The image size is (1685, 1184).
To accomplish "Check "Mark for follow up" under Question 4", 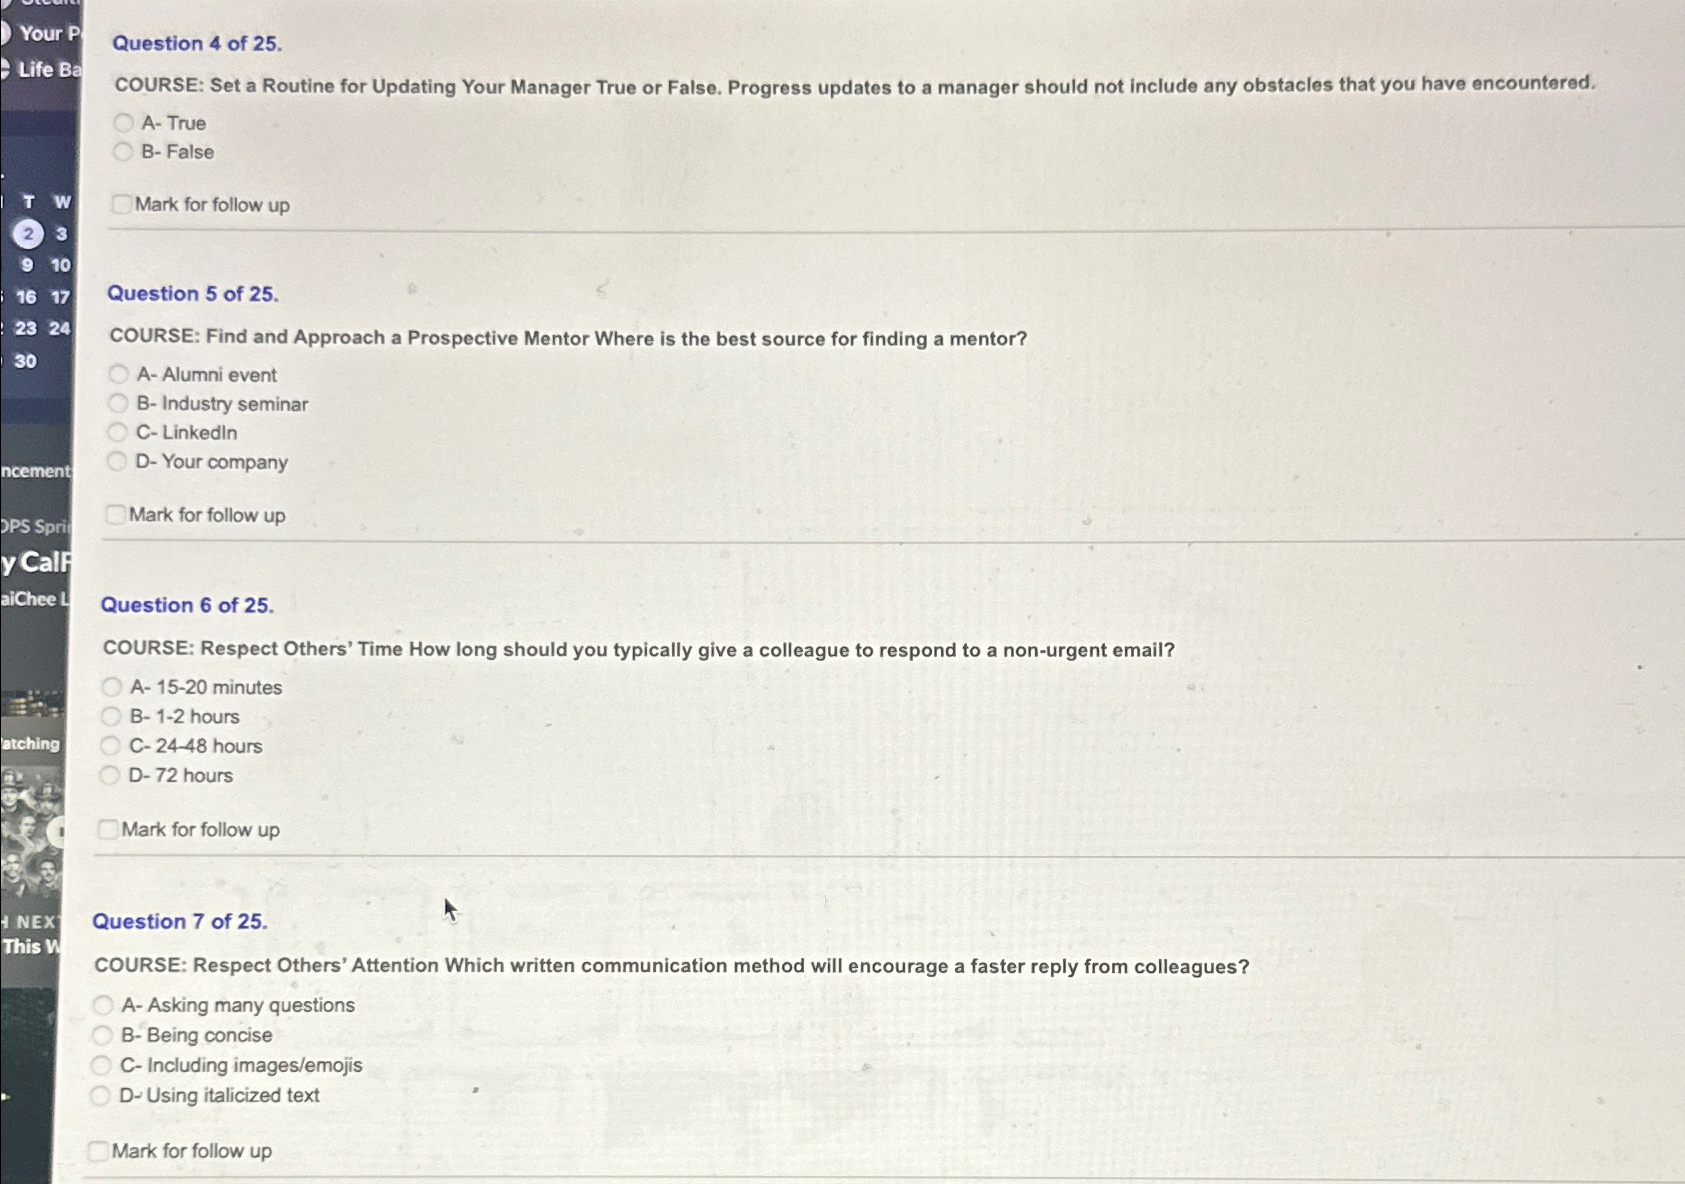I will [121, 204].
